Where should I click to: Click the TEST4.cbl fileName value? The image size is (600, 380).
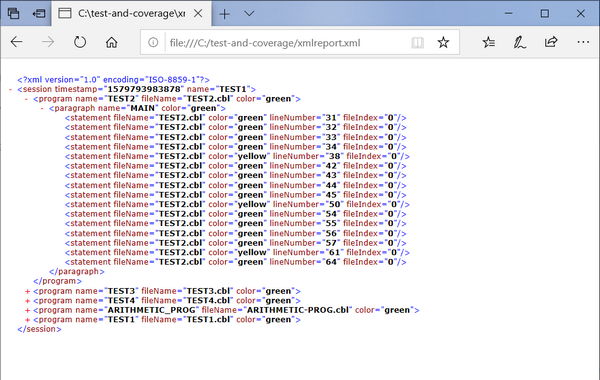pos(208,300)
